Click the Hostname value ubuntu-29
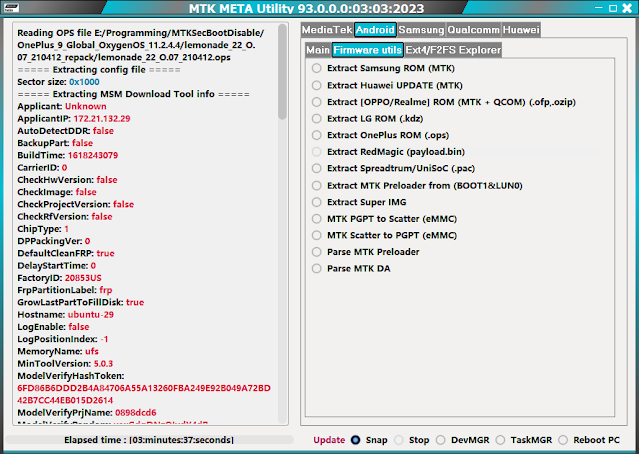The image size is (639, 454). point(90,315)
